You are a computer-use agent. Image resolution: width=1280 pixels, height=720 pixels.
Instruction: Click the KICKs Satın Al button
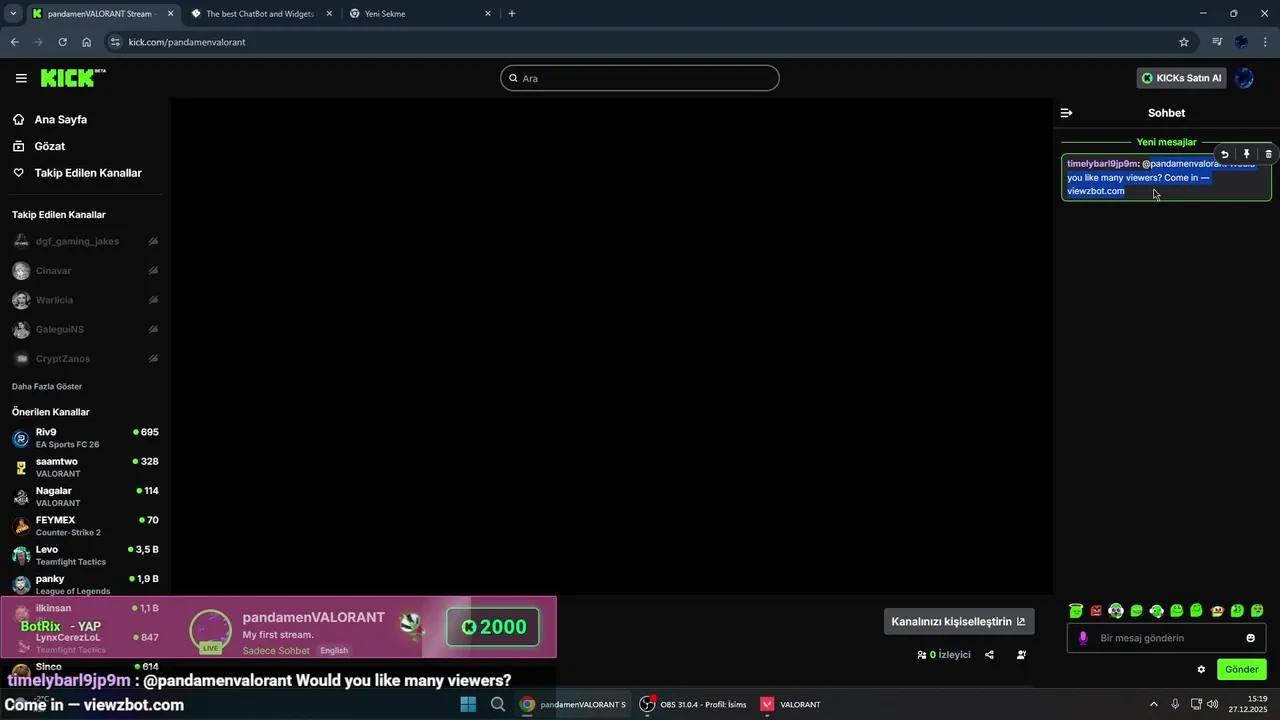(x=1183, y=78)
